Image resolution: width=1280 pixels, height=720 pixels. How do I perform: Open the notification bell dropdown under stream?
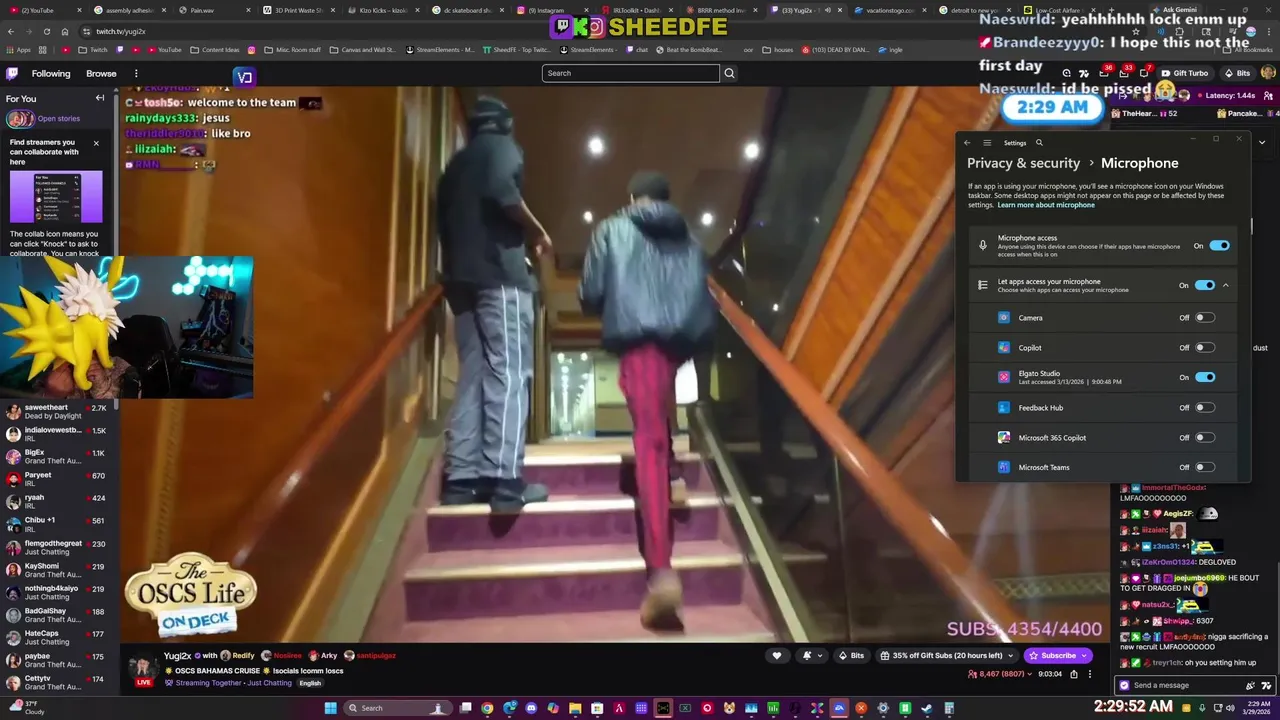812,656
